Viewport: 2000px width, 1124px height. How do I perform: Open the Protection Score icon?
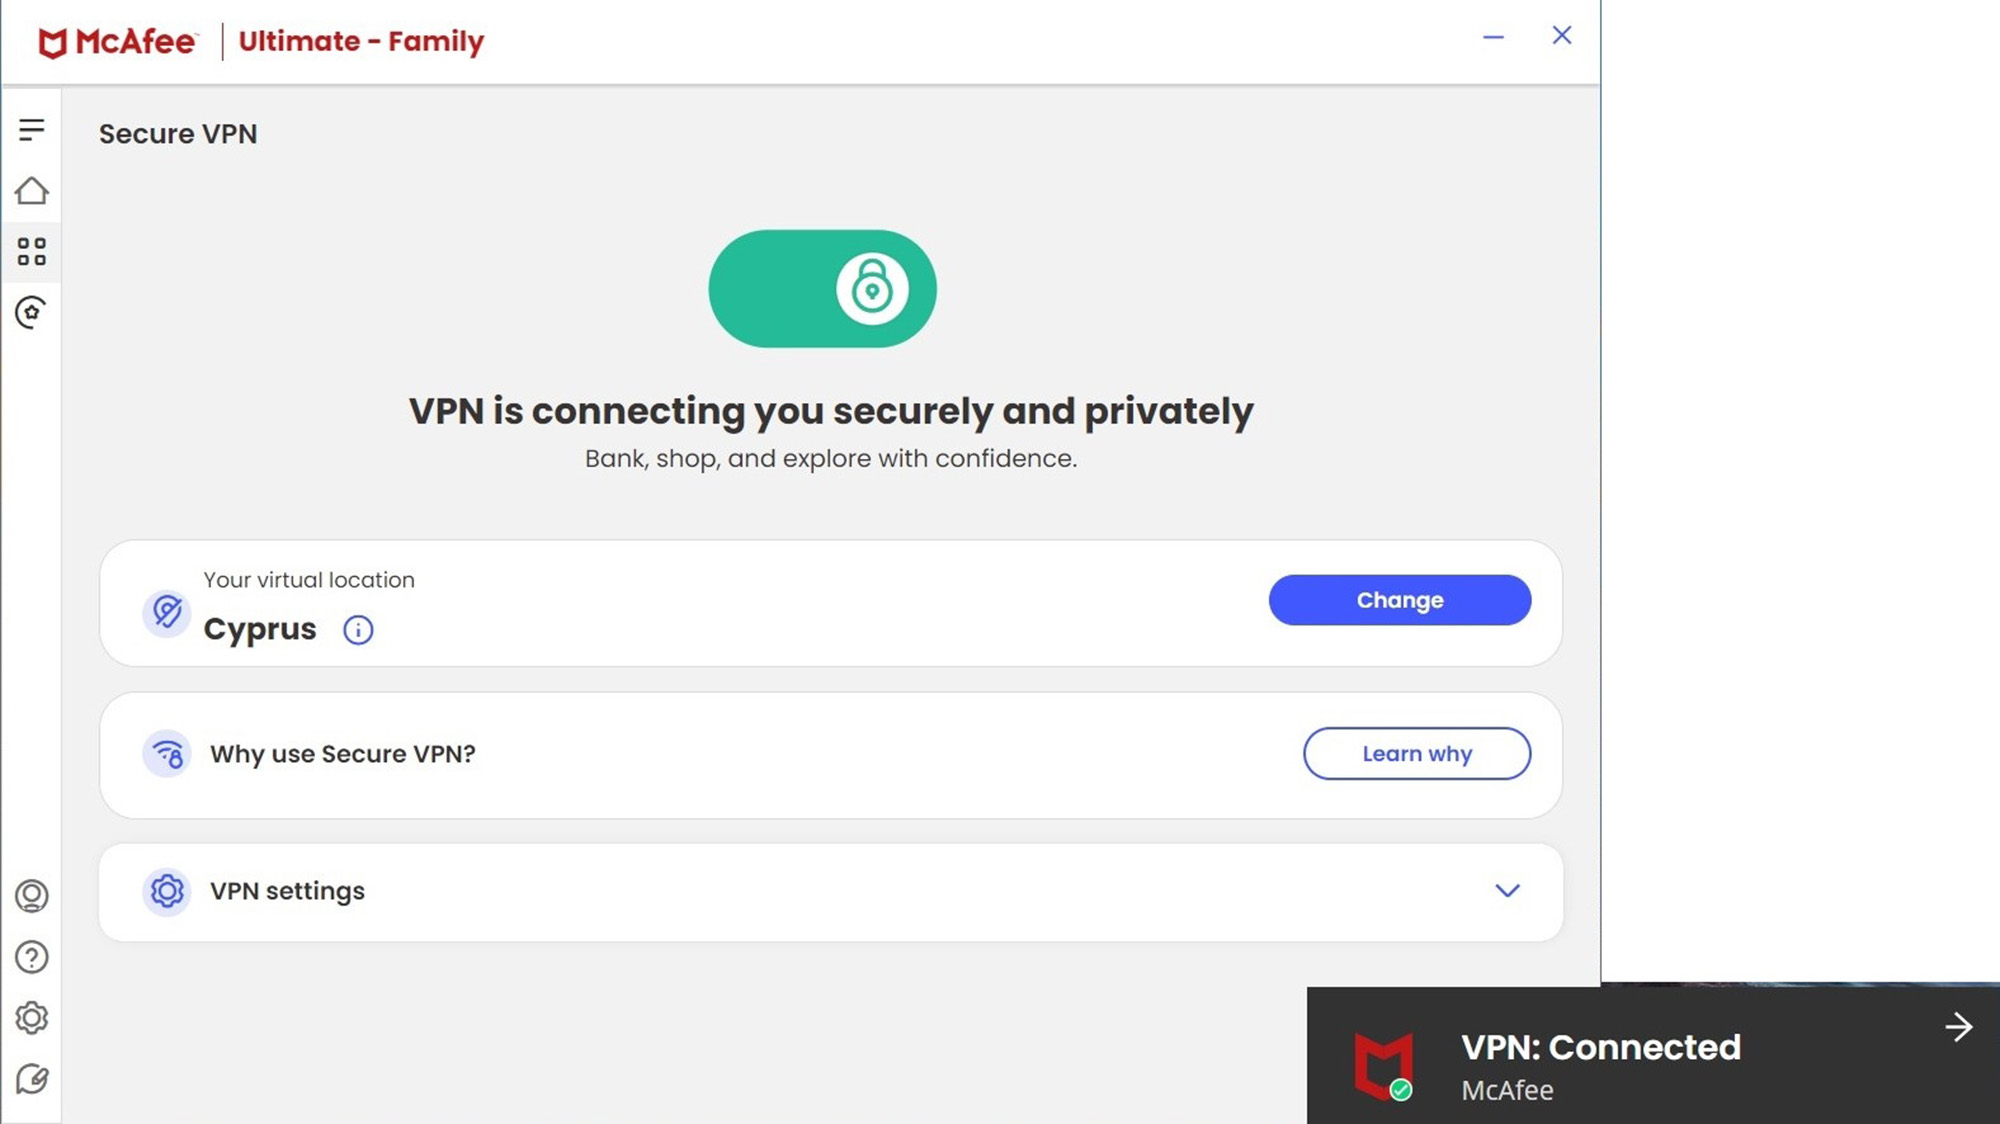[x=32, y=313]
